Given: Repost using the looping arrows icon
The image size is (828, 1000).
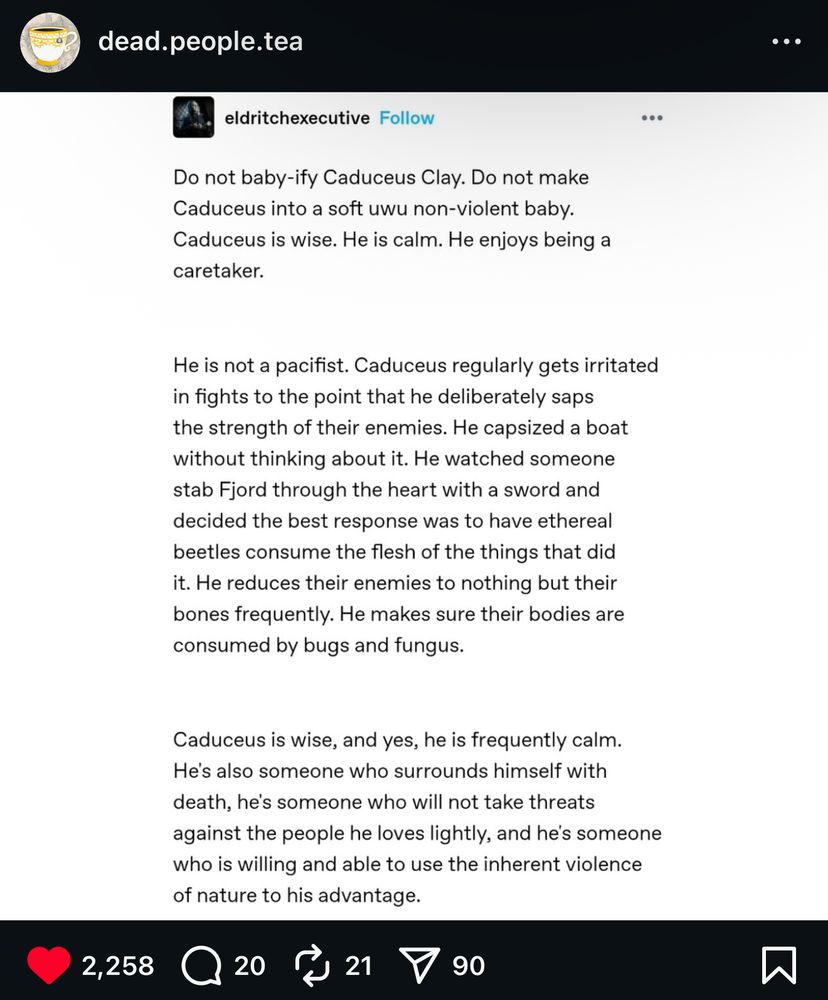Looking at the screenshot, I should [312, 966].
